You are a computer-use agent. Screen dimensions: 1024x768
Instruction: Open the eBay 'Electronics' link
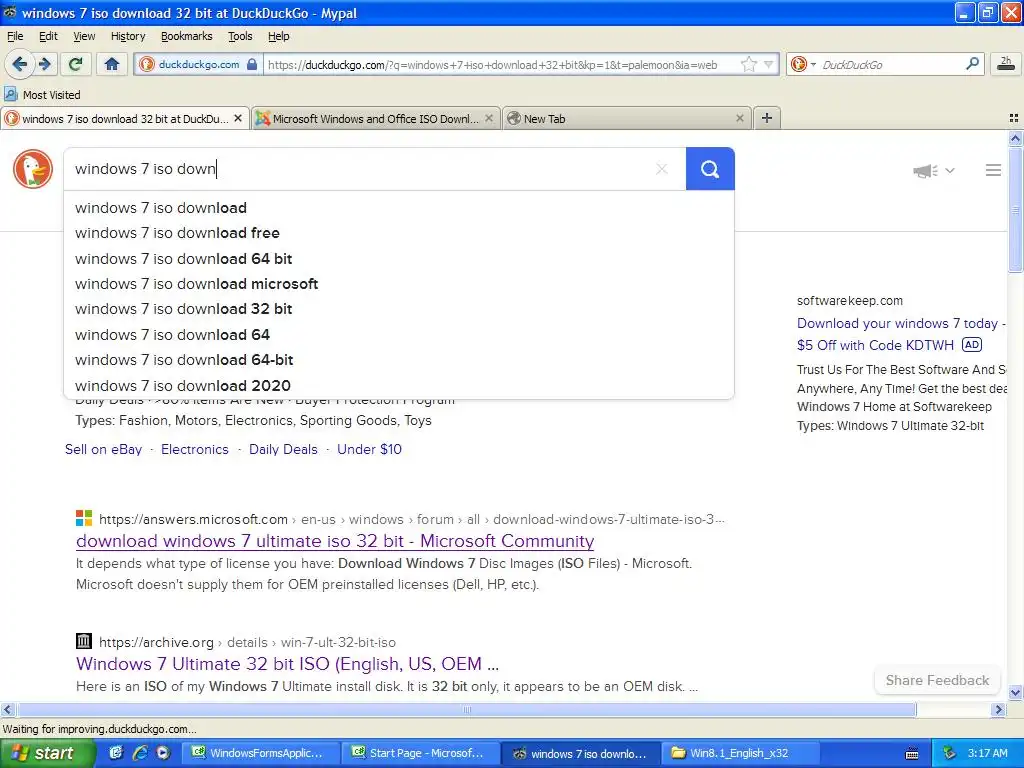tap(195, 449)
